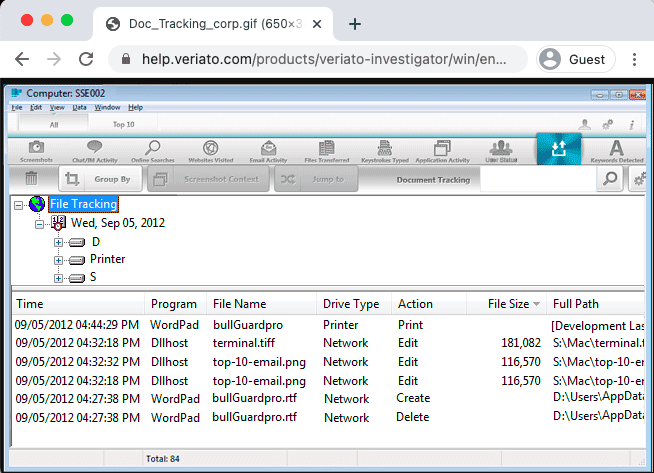Open the Screenshots view
The width and height of the screenshot is (654, 473).
[36, 151]
